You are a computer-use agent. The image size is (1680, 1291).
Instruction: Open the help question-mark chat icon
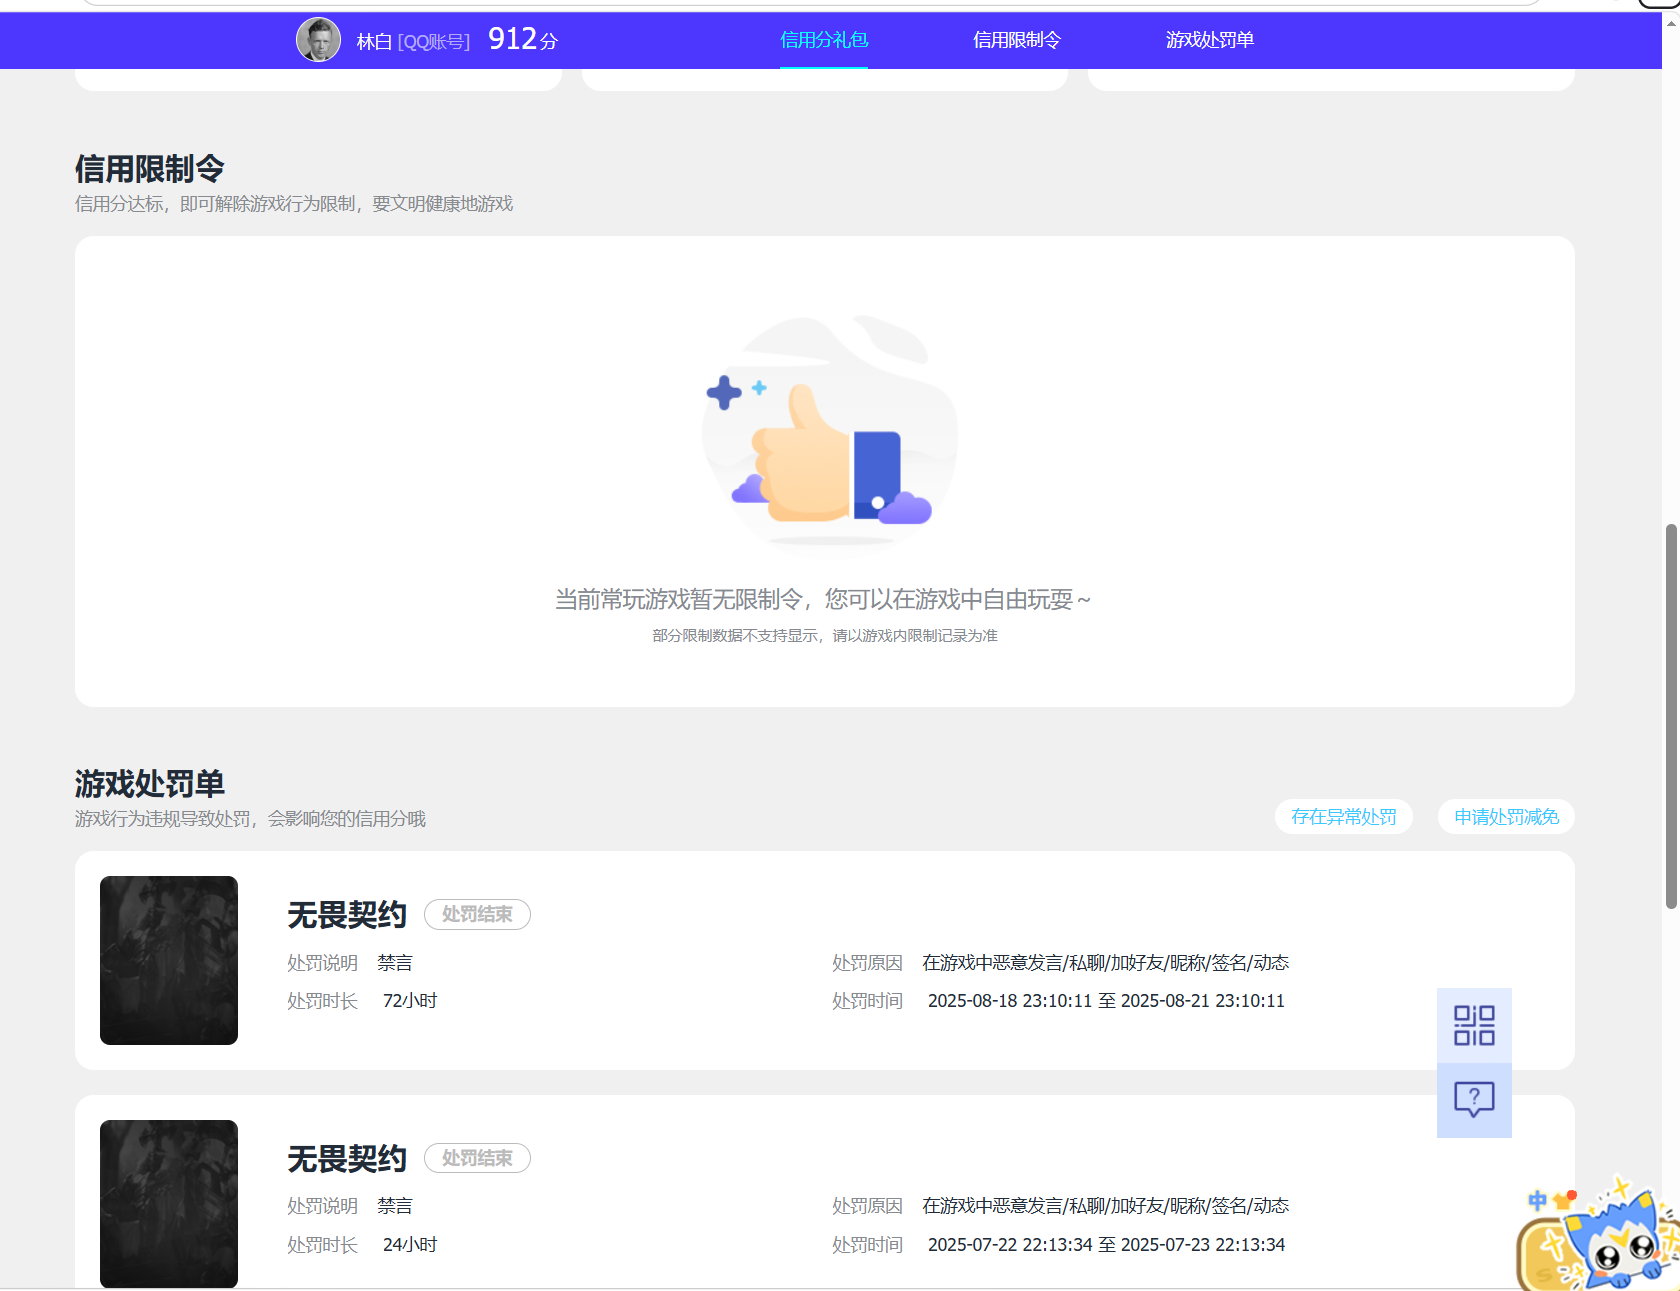click(x=1474, y=1100)
